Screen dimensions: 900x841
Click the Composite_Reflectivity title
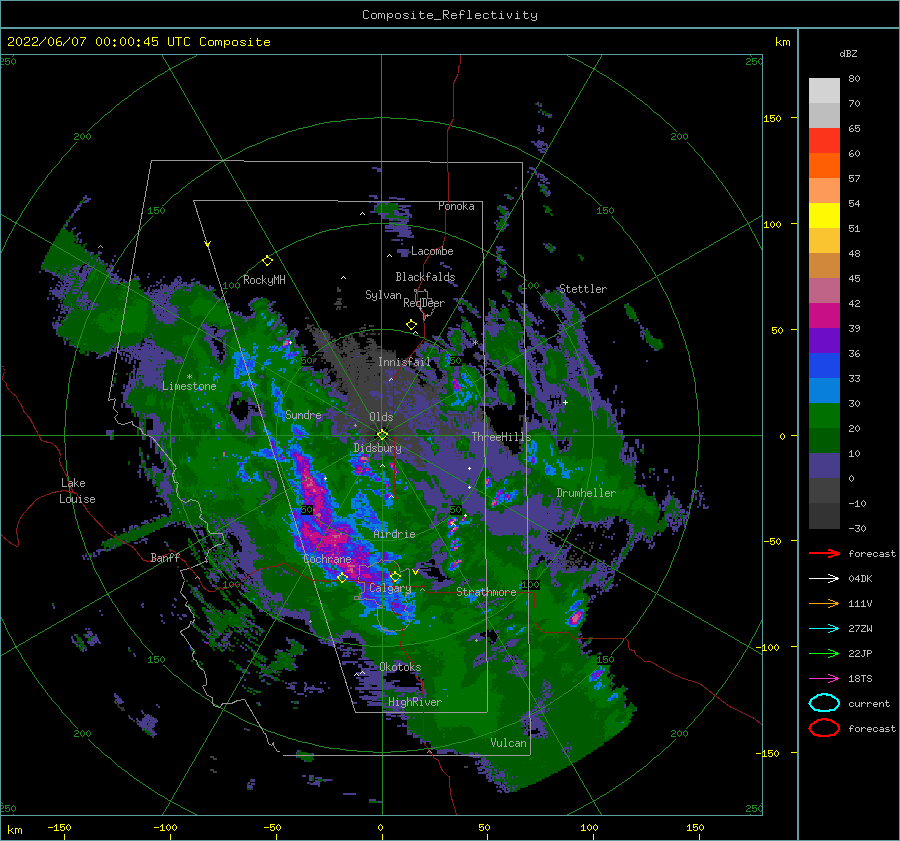coord(450,15)
